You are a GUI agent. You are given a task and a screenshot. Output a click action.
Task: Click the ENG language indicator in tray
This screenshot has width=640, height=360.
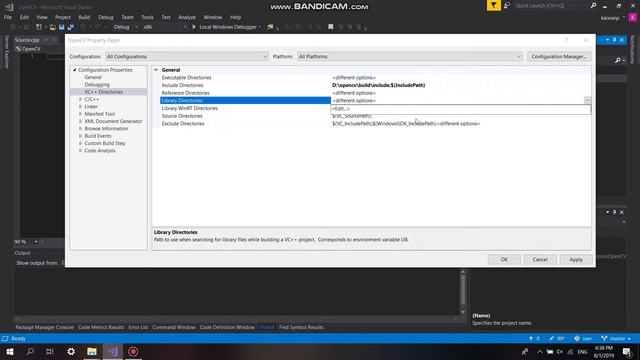click(x=582, y=351)
